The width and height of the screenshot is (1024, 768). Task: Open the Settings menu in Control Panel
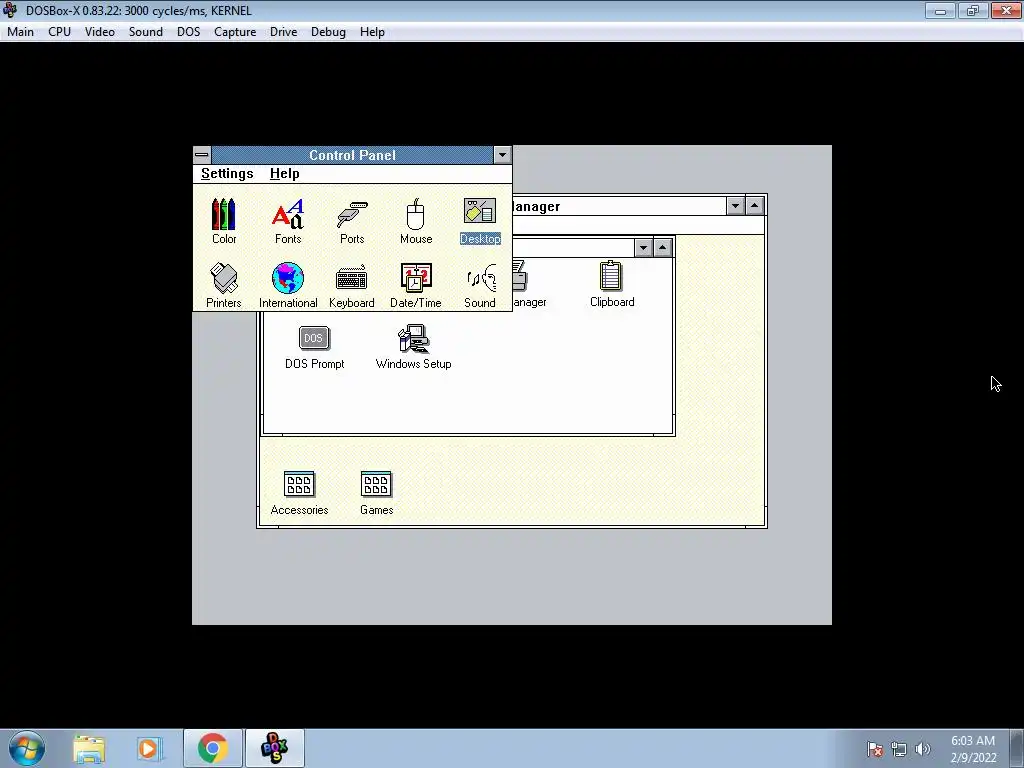(227, 174)
